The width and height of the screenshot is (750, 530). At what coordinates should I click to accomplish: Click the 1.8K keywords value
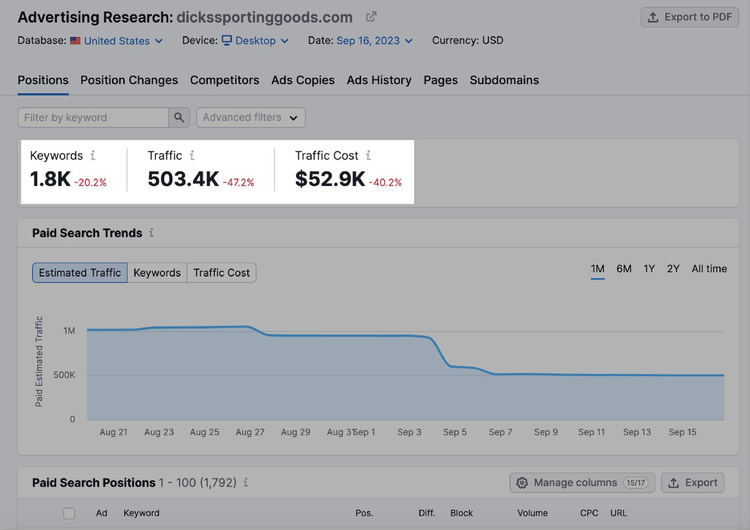50,179
